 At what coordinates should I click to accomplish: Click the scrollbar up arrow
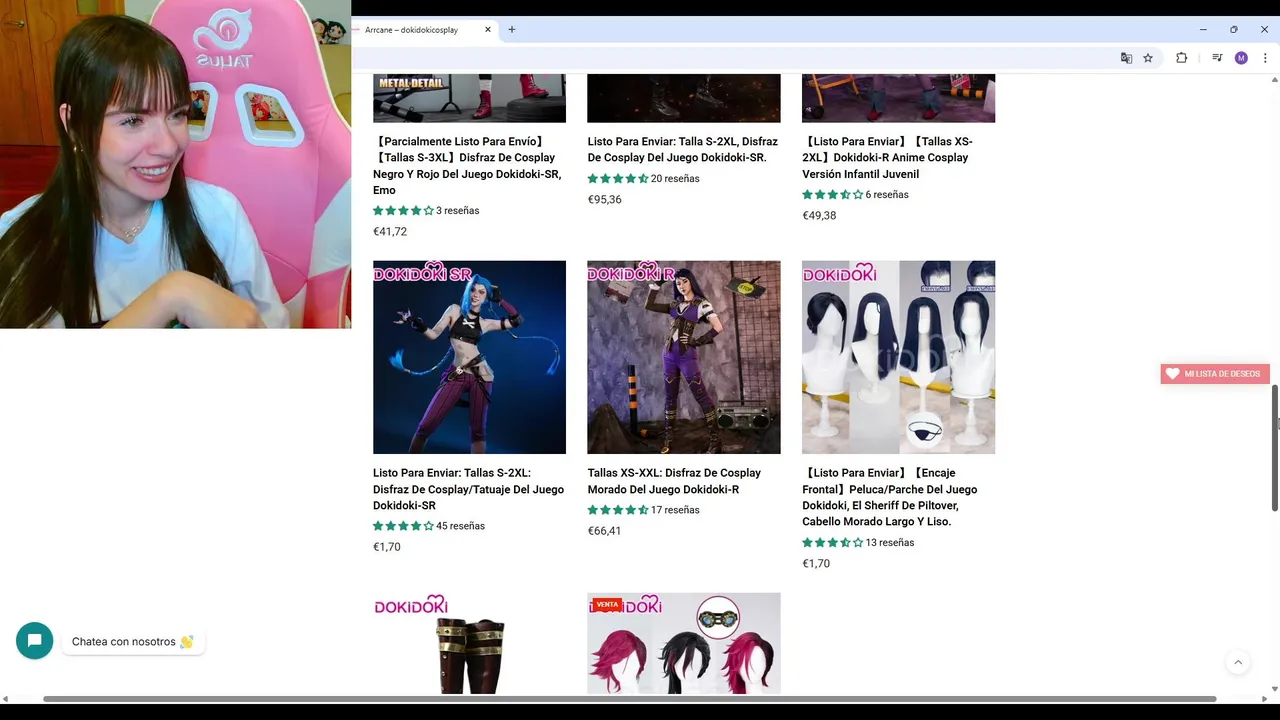tap(1275, 79)
